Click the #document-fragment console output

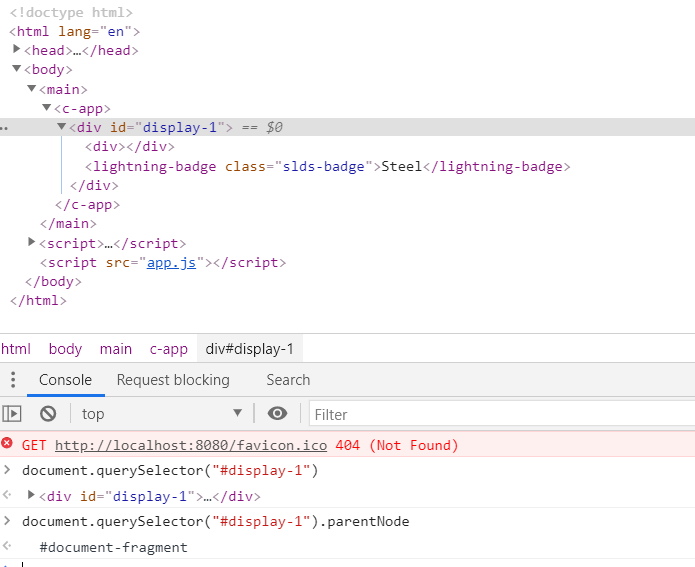[113, 547]
